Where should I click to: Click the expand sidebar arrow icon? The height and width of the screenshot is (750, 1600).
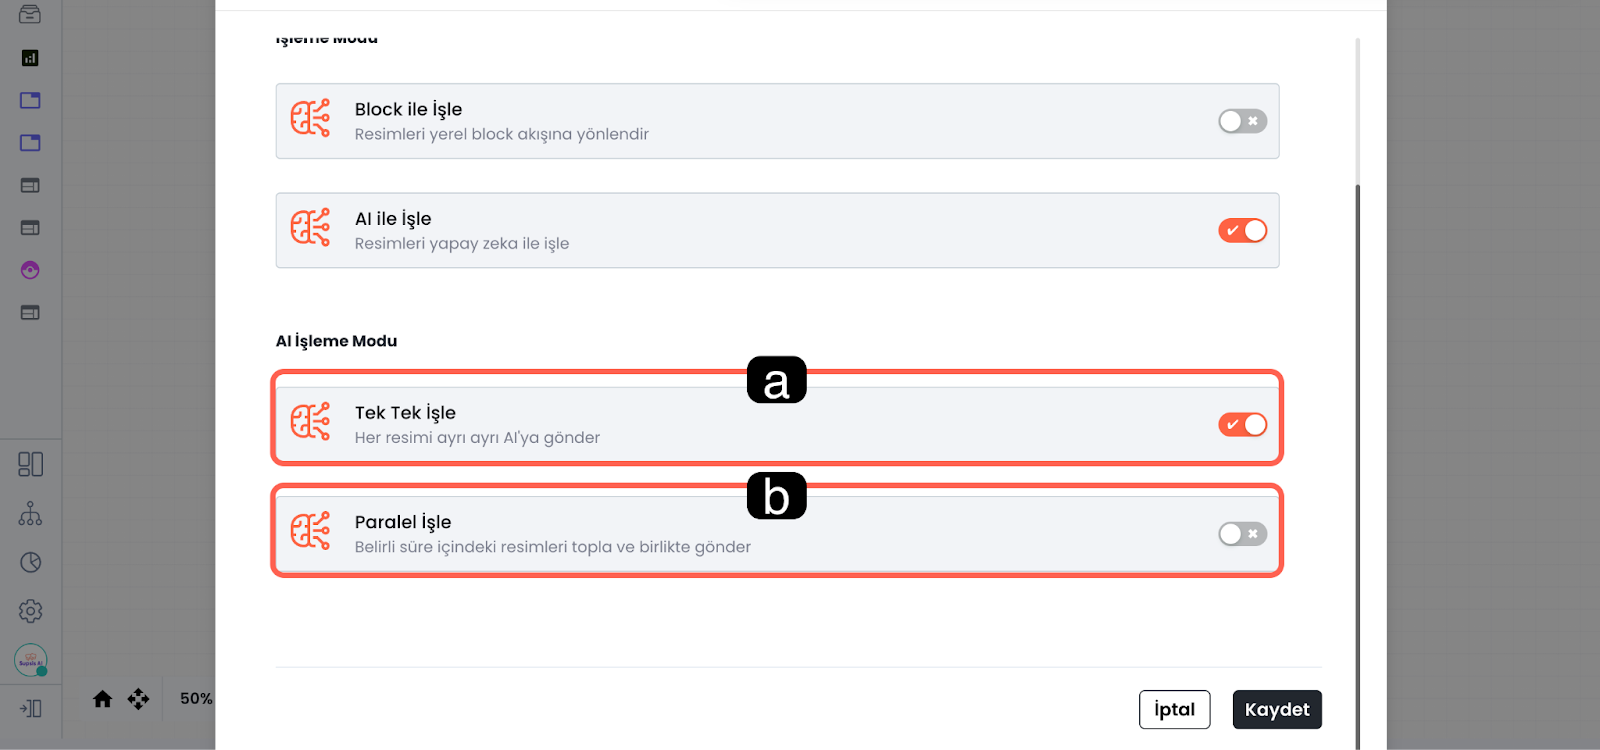click(31, 709)
